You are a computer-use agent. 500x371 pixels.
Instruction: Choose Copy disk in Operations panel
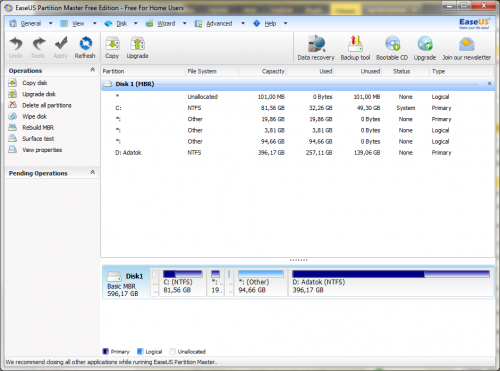[35, 83]
